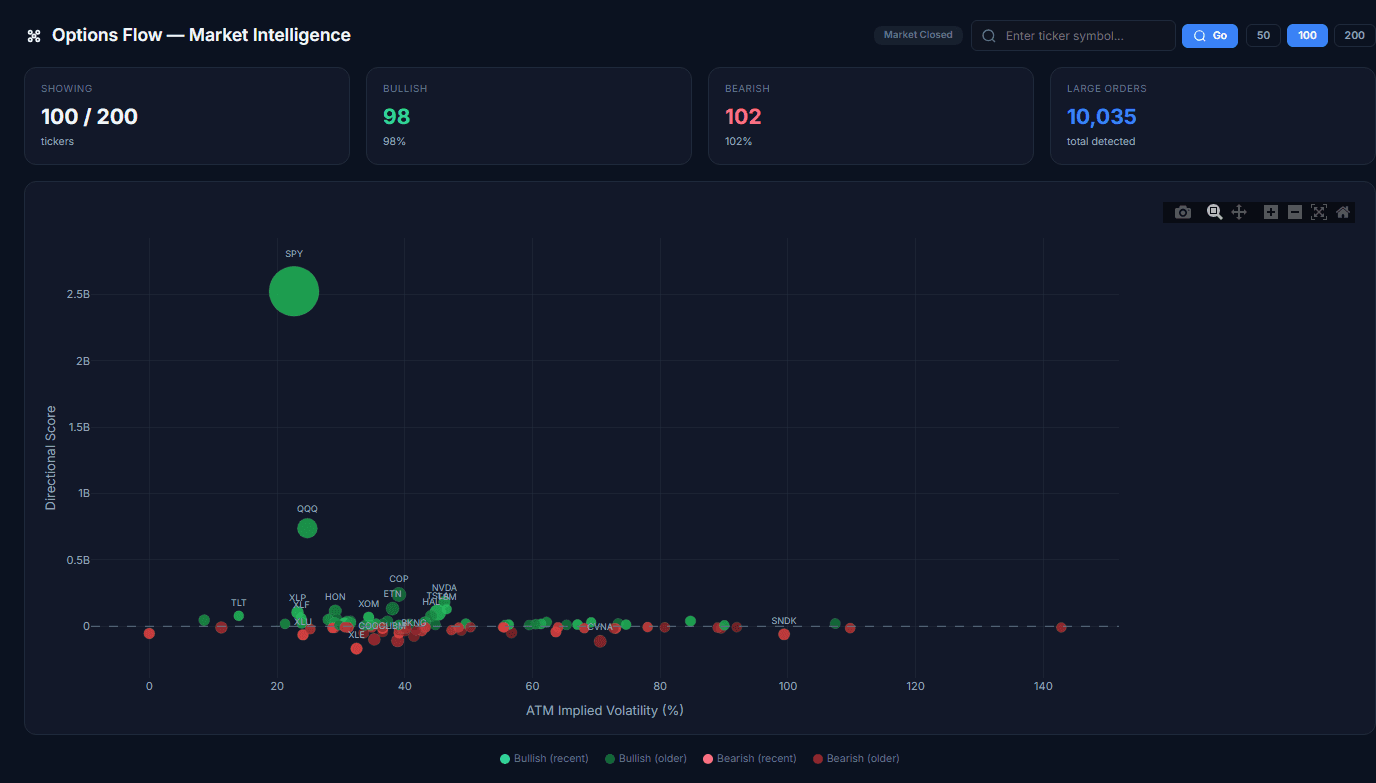Activate the Pan tool on the chart
This screenshot has height=783, width=1376.
[x=1239, y=212]
